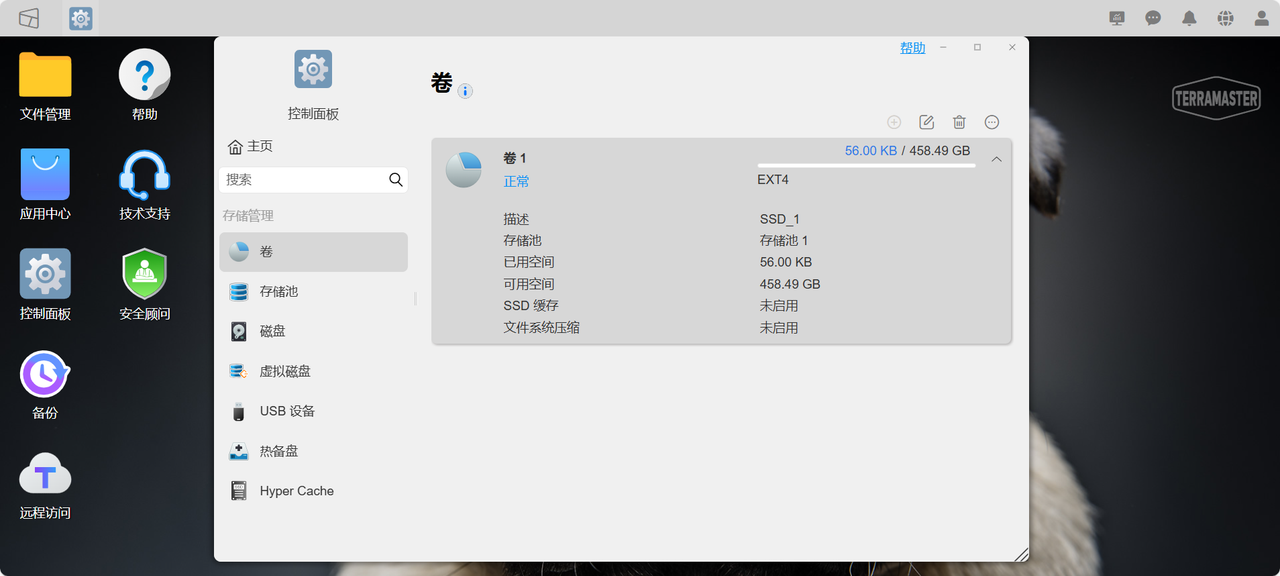This screenshot has width=1280, height=576.
Task: Click the SSD_1 description value
Action: click(x=780, y=219)
